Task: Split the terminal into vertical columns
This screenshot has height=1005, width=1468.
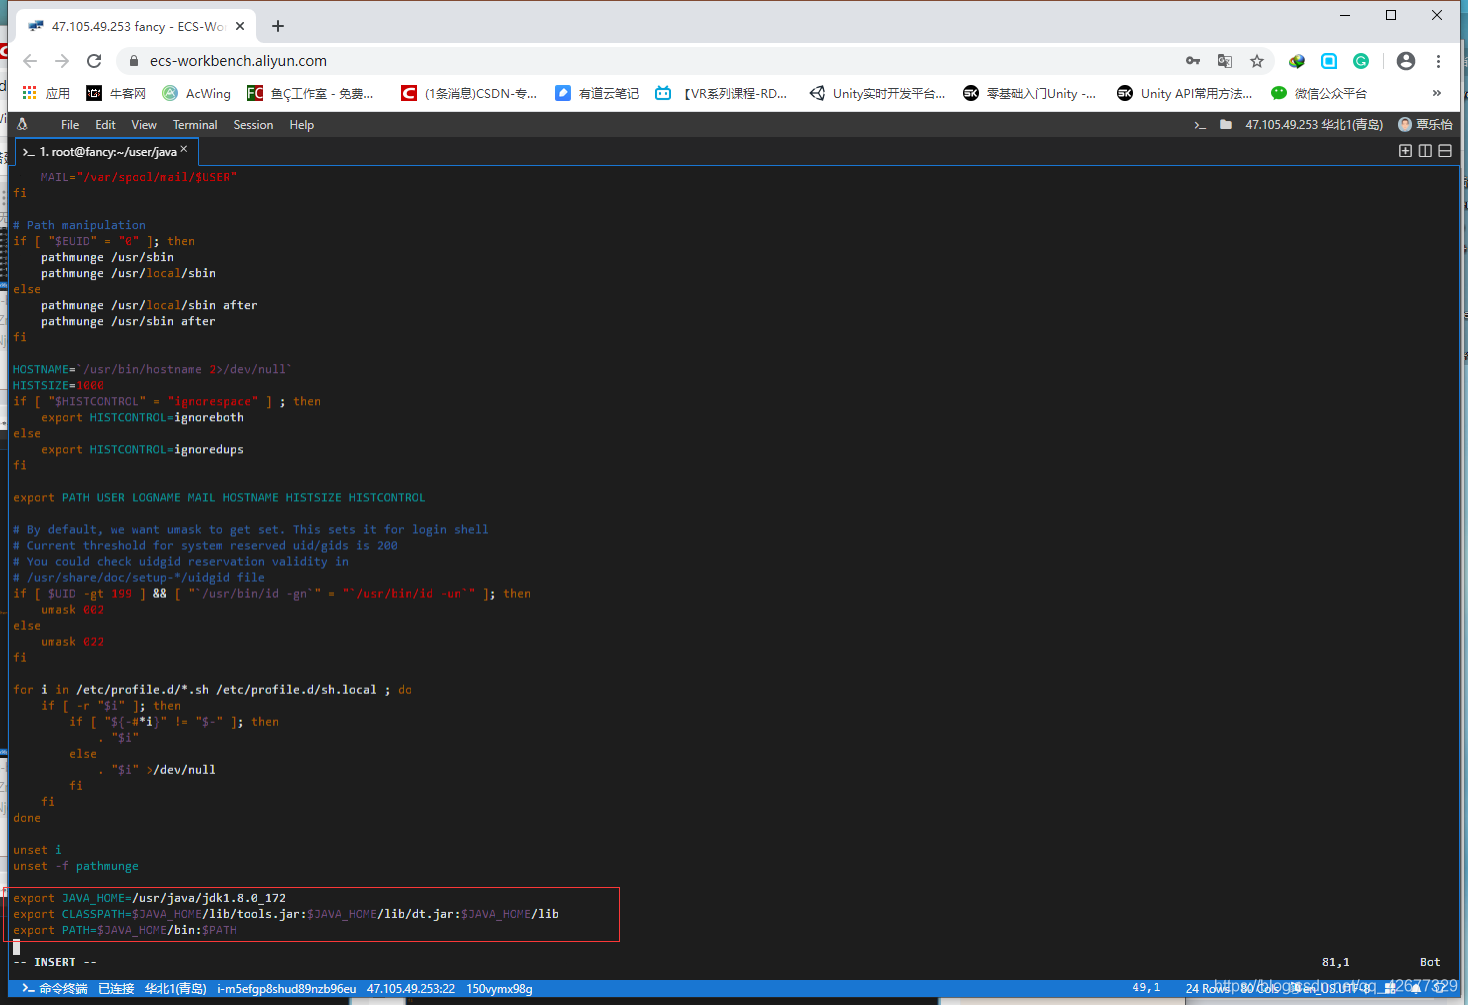Action: pos(1425,151)
